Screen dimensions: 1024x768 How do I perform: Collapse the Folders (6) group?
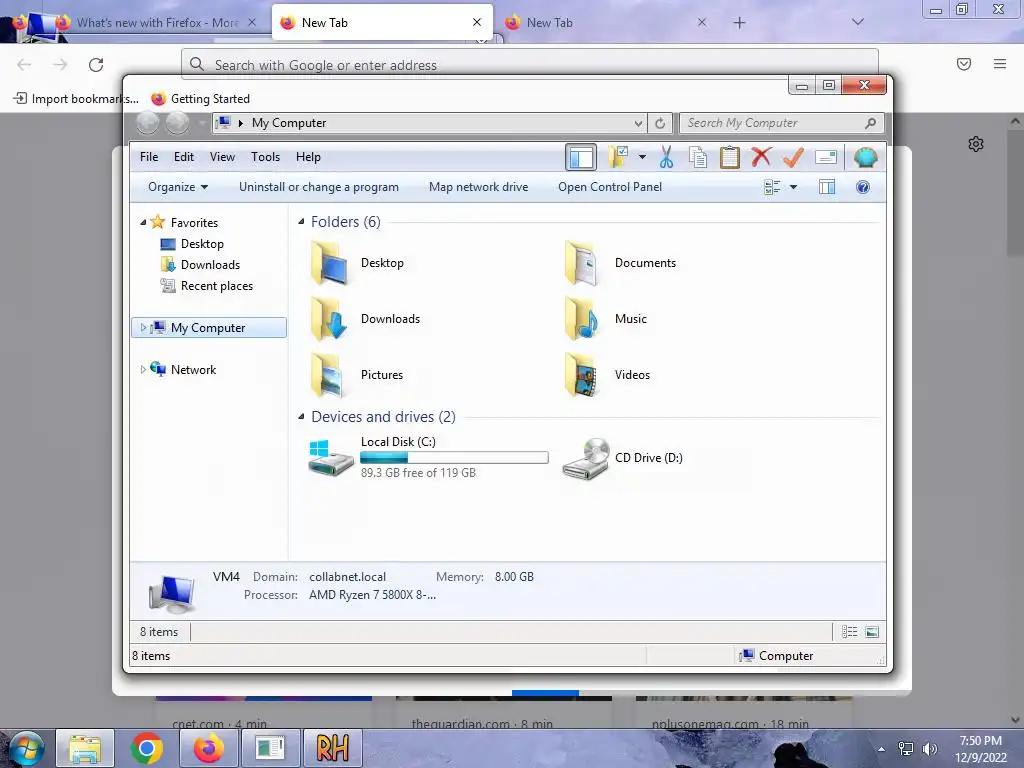[x=301, y=222]
